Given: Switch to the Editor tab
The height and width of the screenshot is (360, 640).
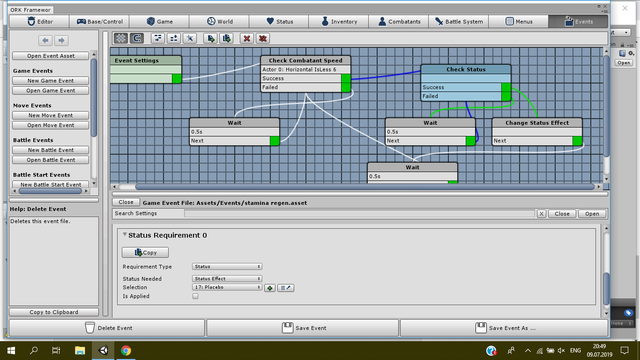Looking at the screenshot, I should [x=40, y=21].
